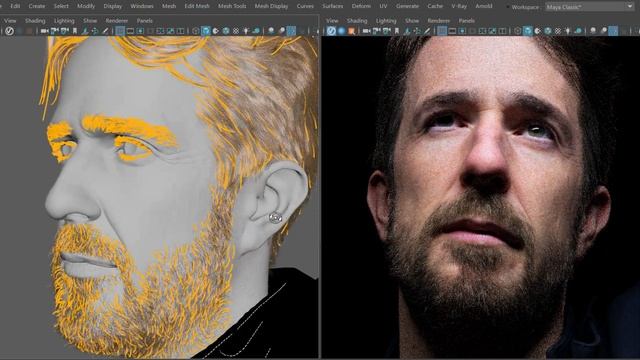Open the Mesh Tools menu
This screenshot has height=360, width=640.
point(232,6)
